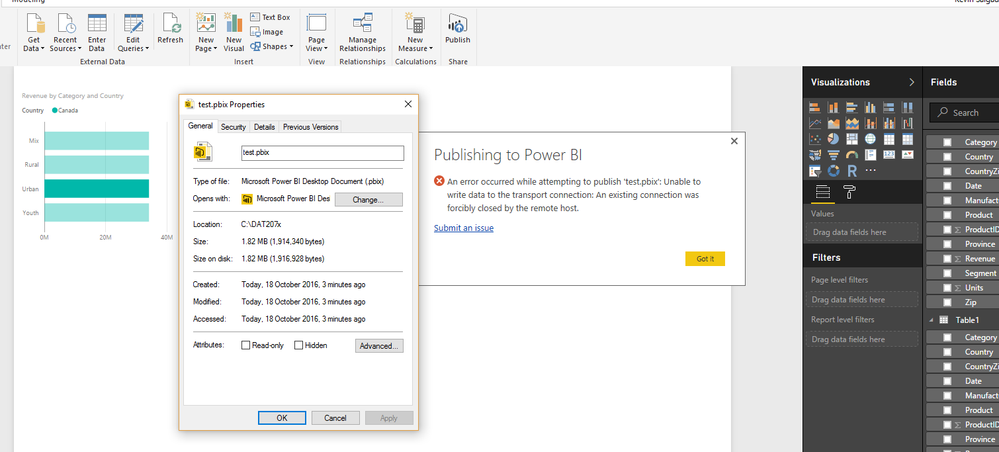The height and width of the screenshot is (452, 999).
Task: Collapse the Table1 node in Fields
Action: coord(930,320)
